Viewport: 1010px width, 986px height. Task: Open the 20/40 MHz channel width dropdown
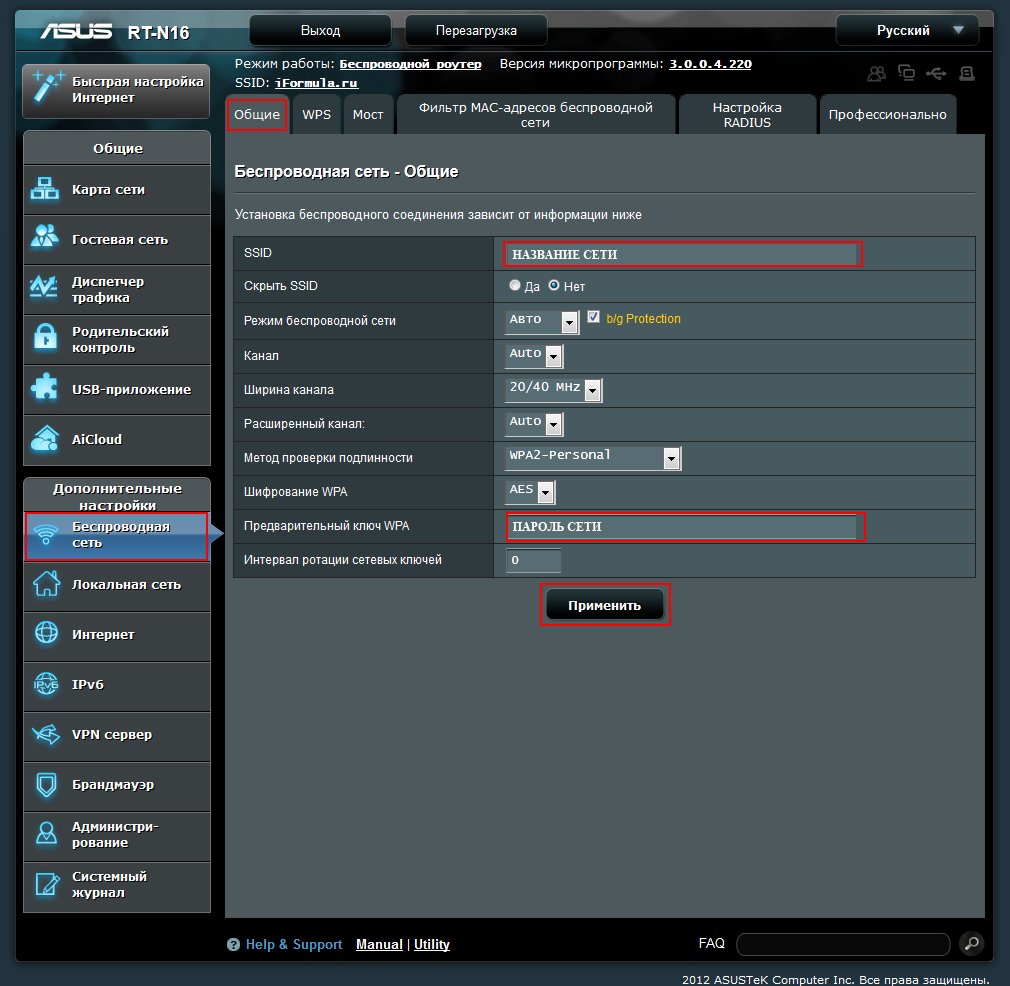tap(593, 390)
